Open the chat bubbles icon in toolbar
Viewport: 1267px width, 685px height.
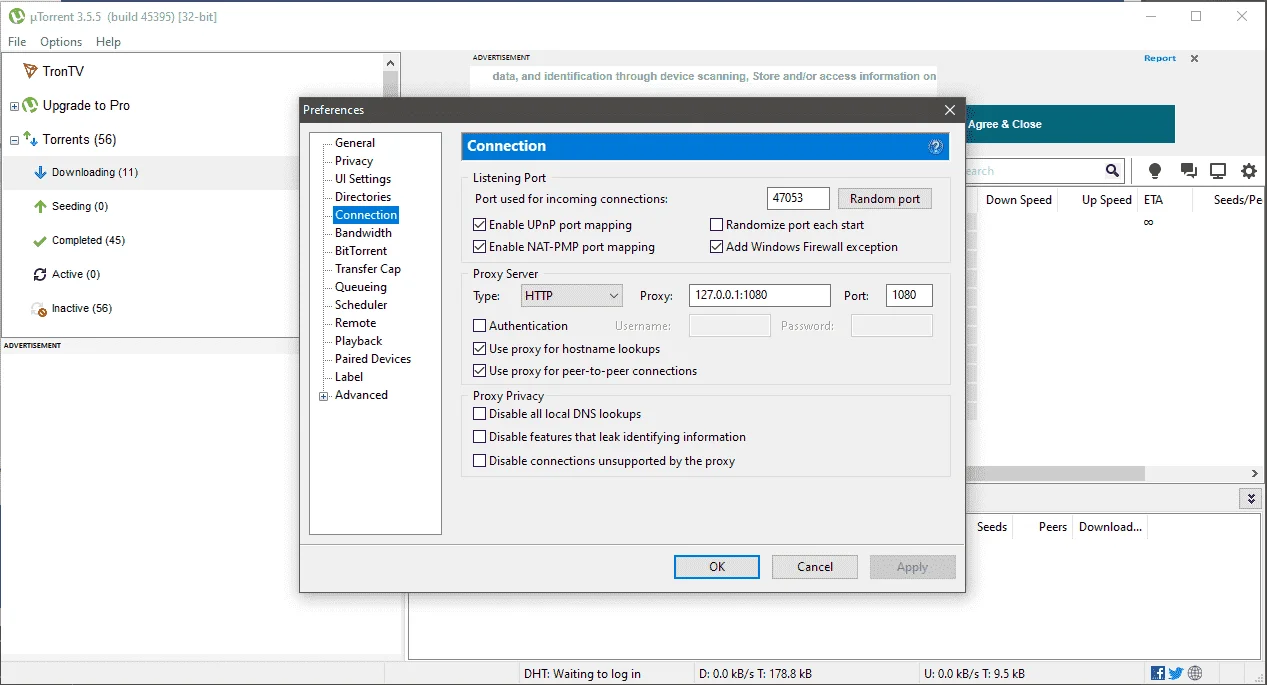[x=1188, y=171]
